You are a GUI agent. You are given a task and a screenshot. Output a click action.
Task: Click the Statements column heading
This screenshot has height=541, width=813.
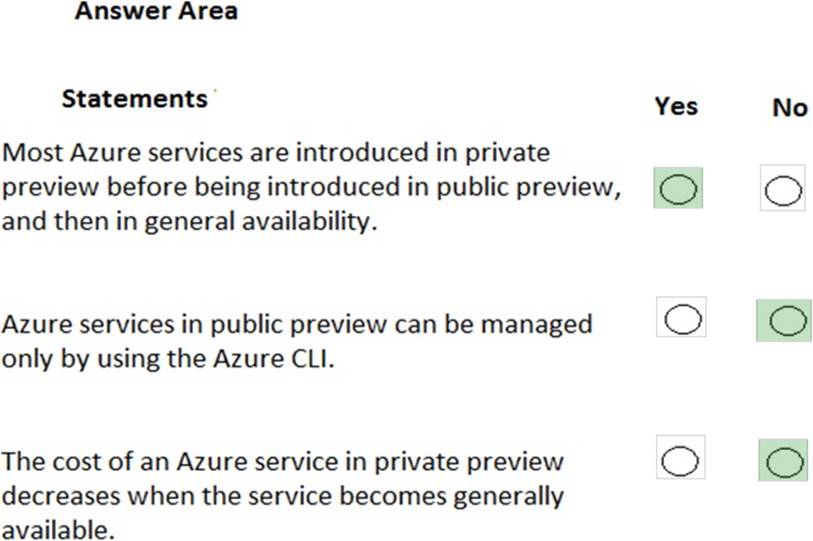[x=133, y=99]
